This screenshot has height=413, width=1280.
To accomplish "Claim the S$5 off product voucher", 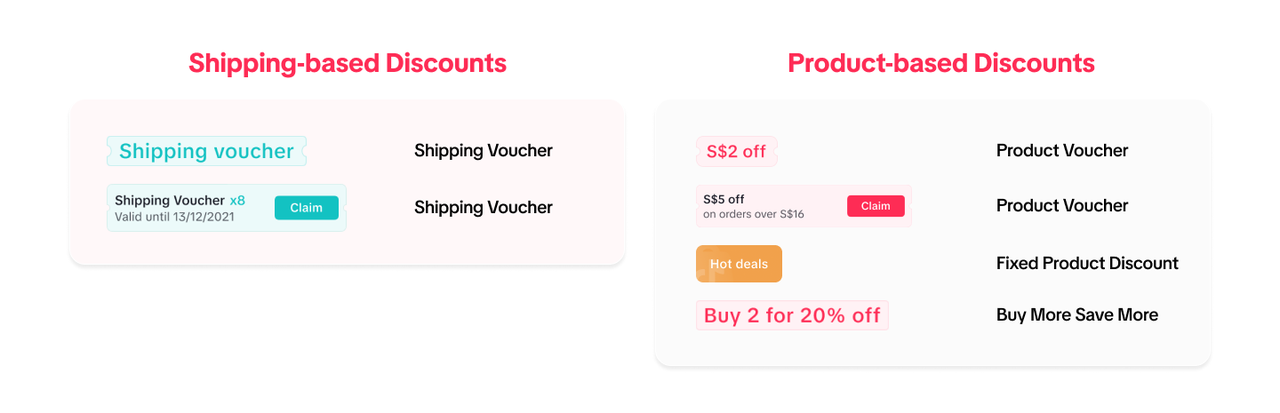I will (875, 206).
